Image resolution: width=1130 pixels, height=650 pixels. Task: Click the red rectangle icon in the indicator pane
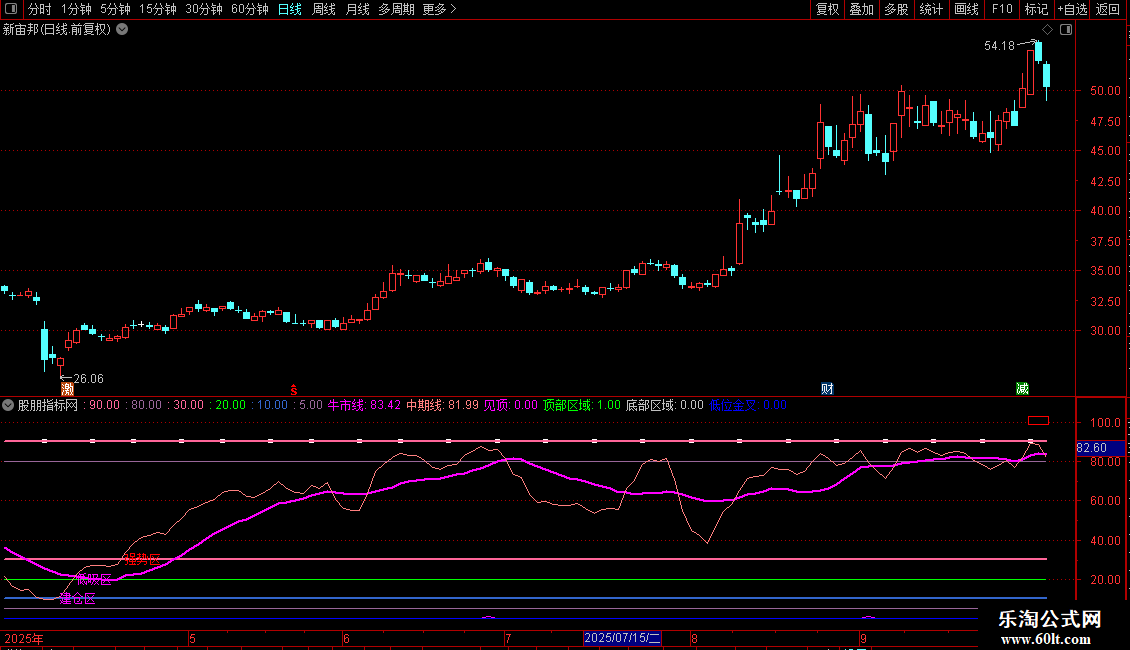(x=1038, y=421)
